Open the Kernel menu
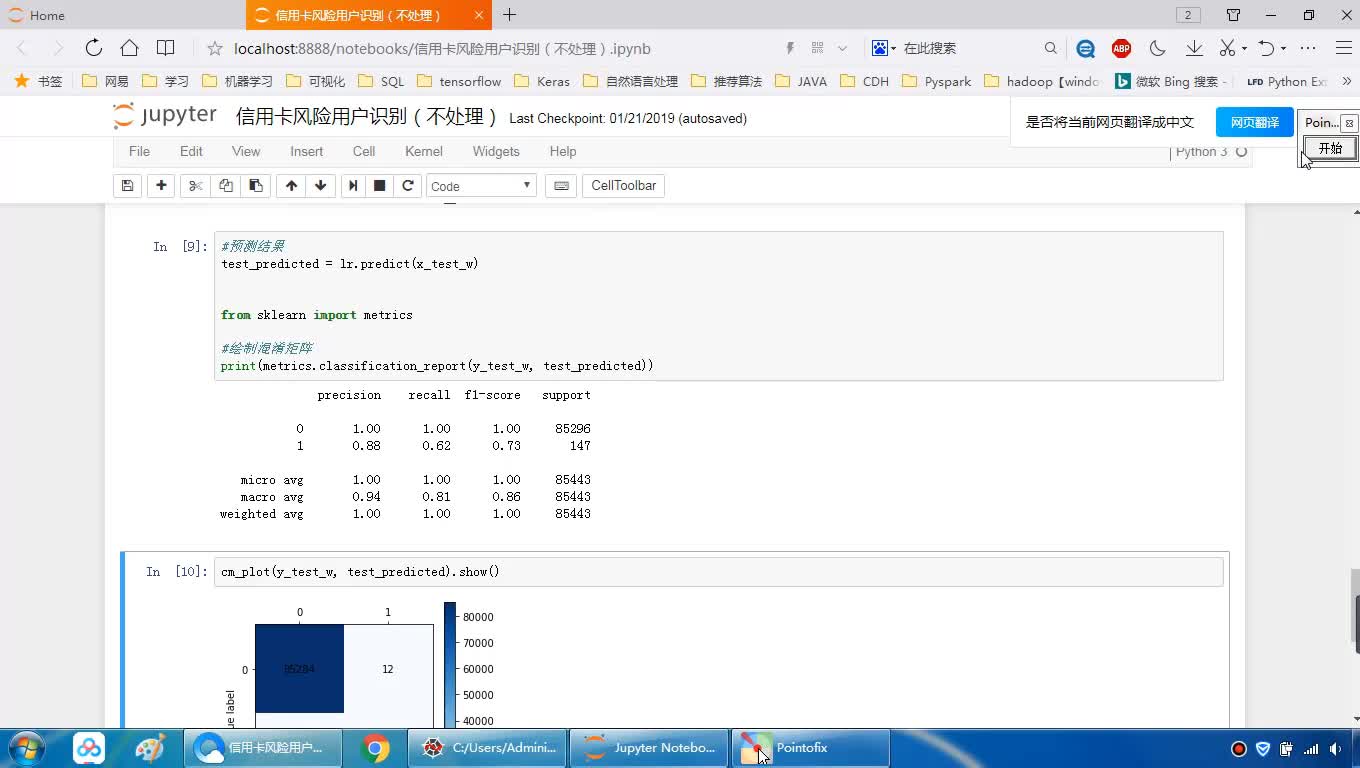Viewport: 1360px width, 768px height. [x=423, y=151]
